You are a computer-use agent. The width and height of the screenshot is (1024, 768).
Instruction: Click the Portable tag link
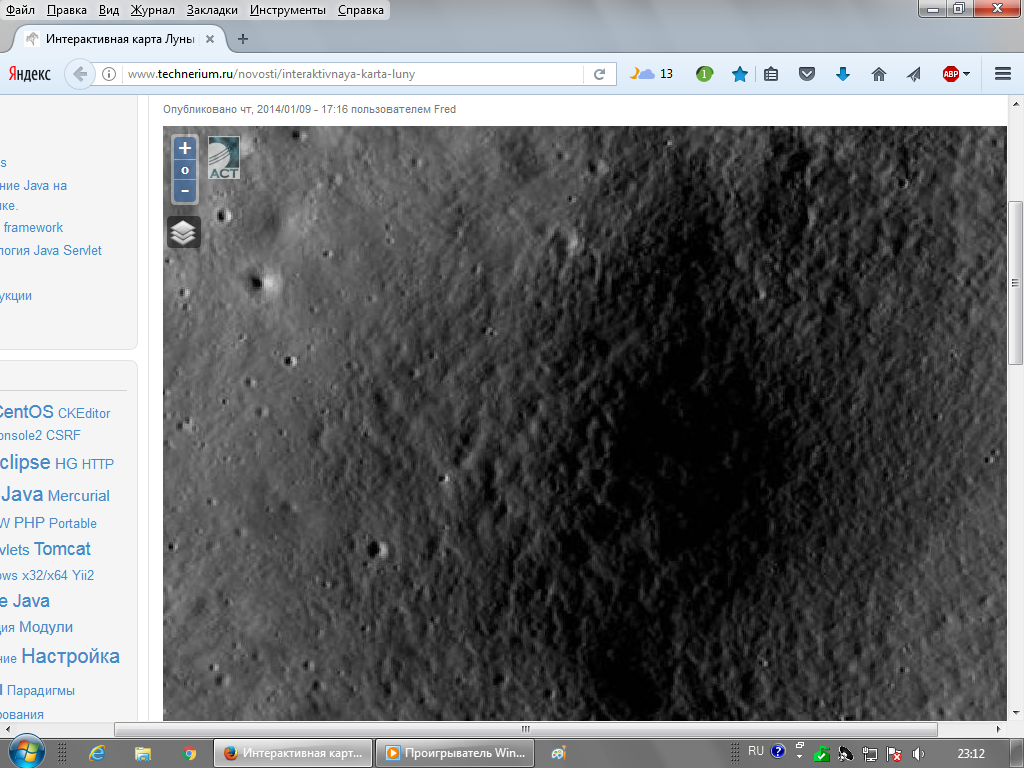pyautogui.click(x=72, y=524)
